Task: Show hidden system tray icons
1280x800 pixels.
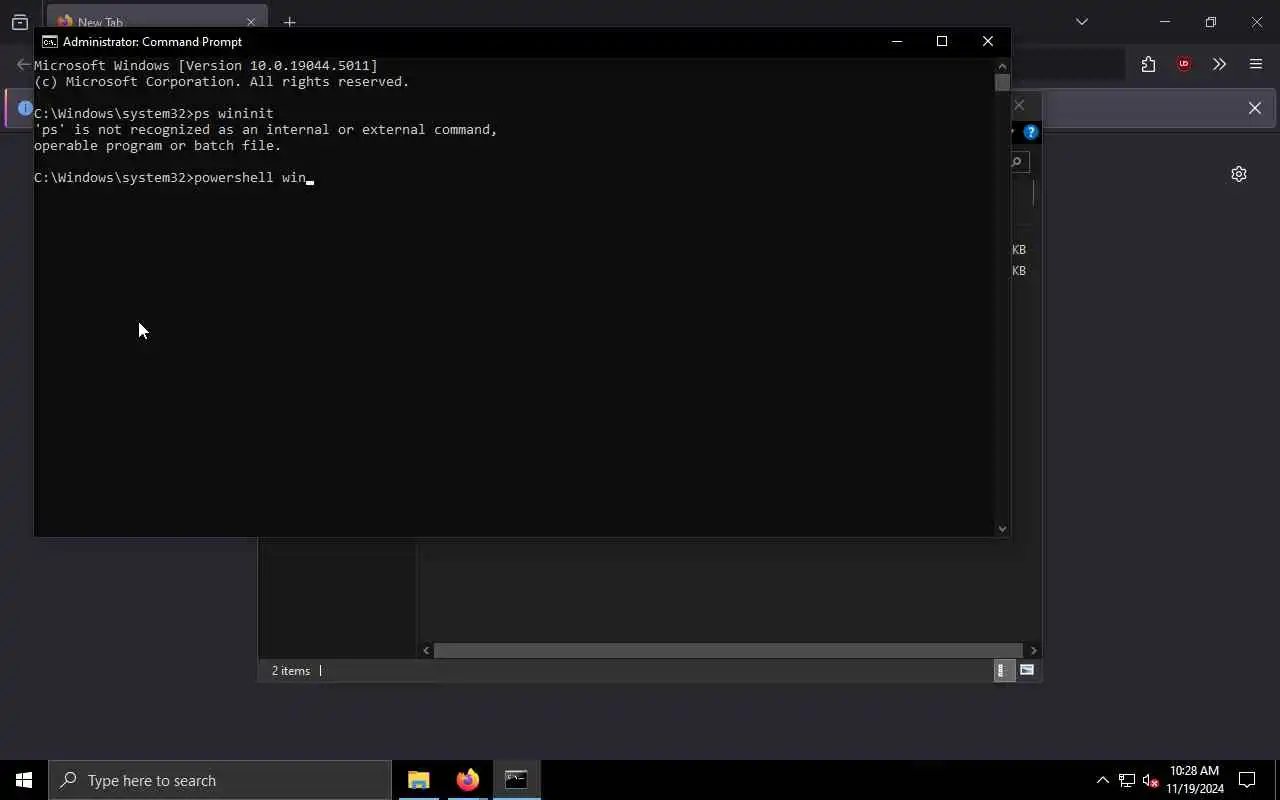Action: [1103, 780]
